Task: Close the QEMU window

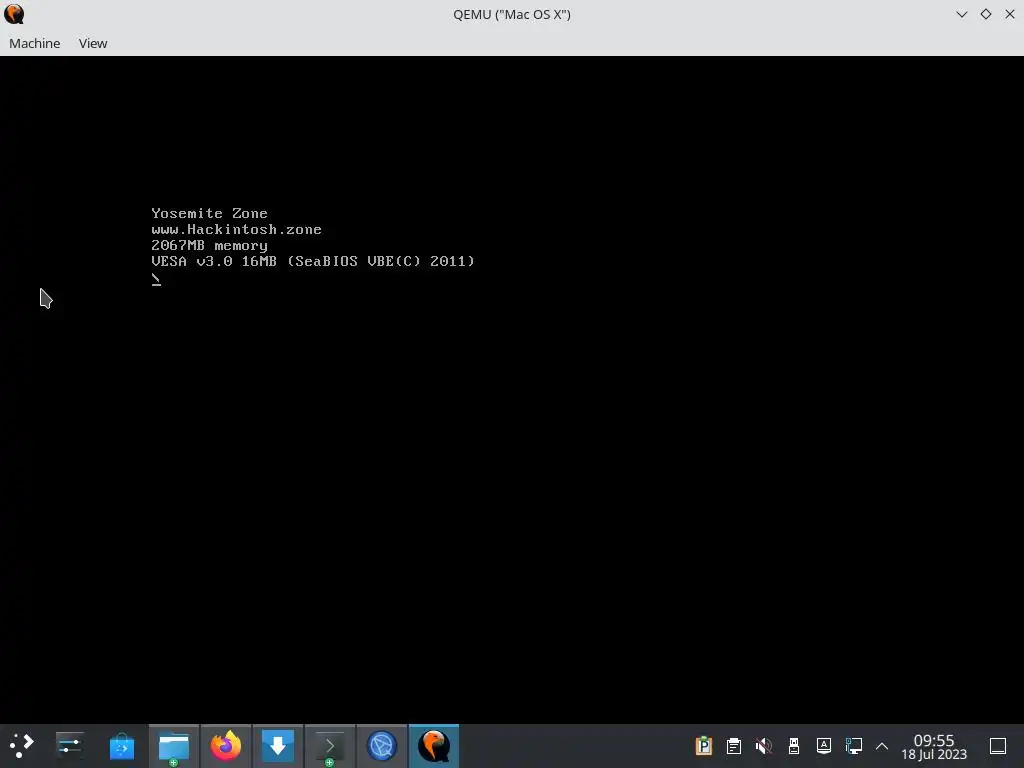Action: click(x=1010, y=14)
